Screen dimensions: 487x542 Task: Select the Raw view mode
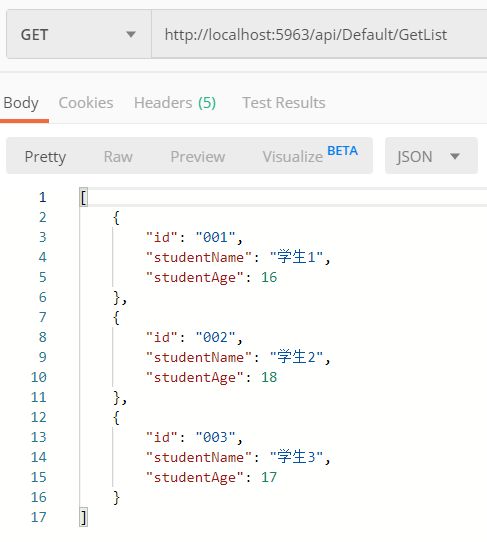click(118, 157)
